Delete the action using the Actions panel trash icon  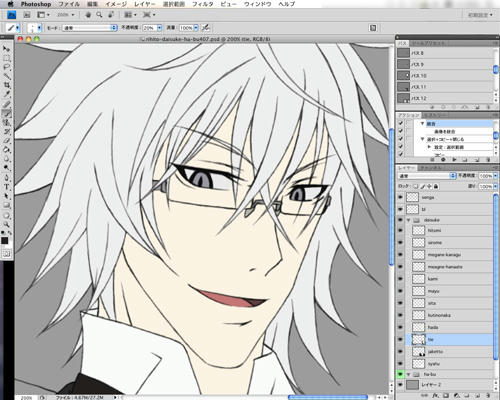488,160
